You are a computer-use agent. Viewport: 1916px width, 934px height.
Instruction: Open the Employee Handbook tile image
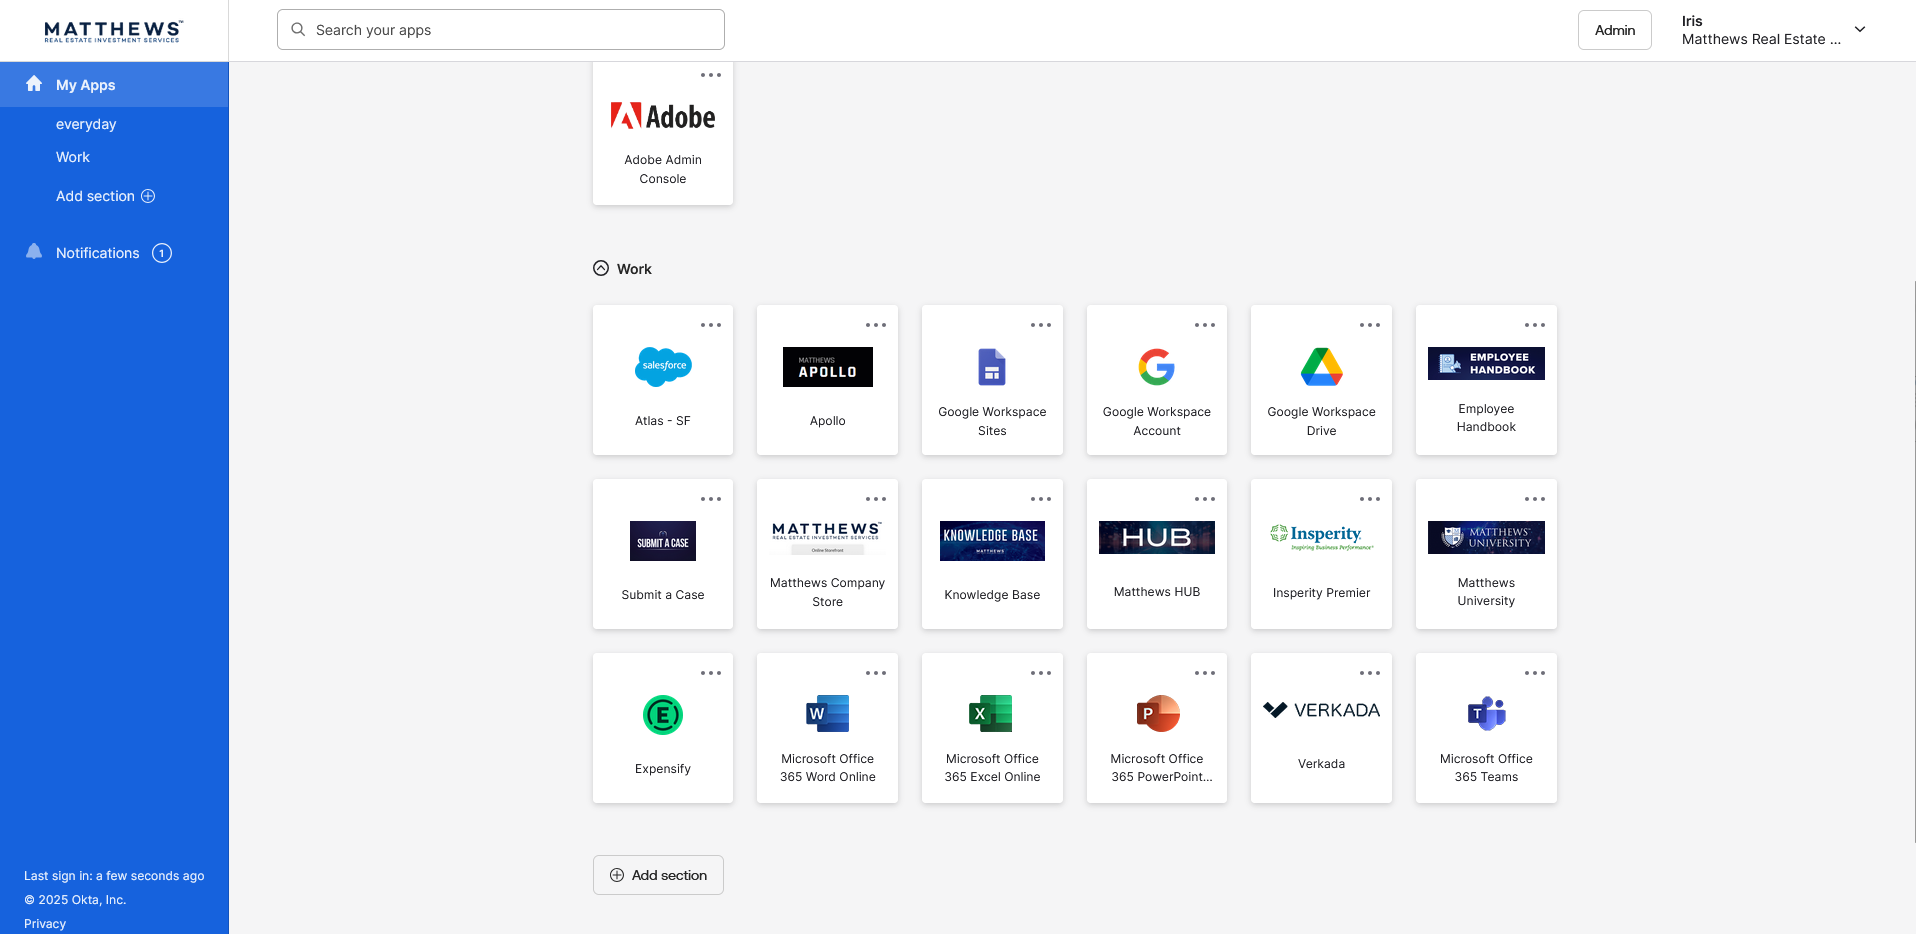coord(1486,363)
